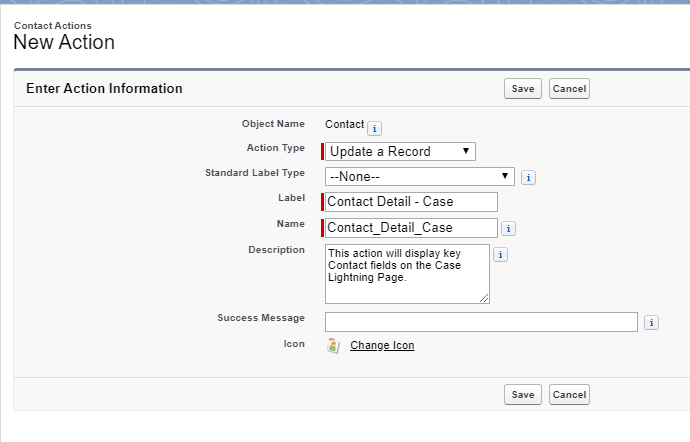Show help icon next to Name field

508,229
